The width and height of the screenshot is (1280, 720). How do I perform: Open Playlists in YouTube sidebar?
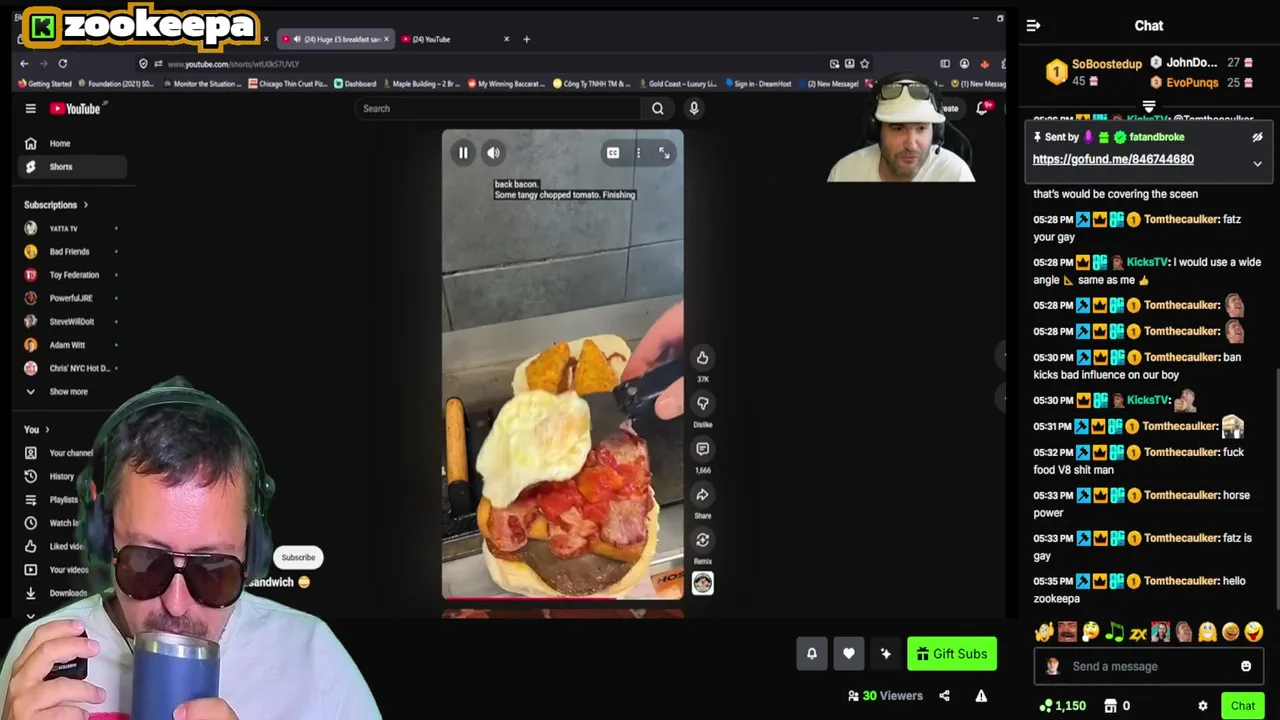[x=64, y=500]
